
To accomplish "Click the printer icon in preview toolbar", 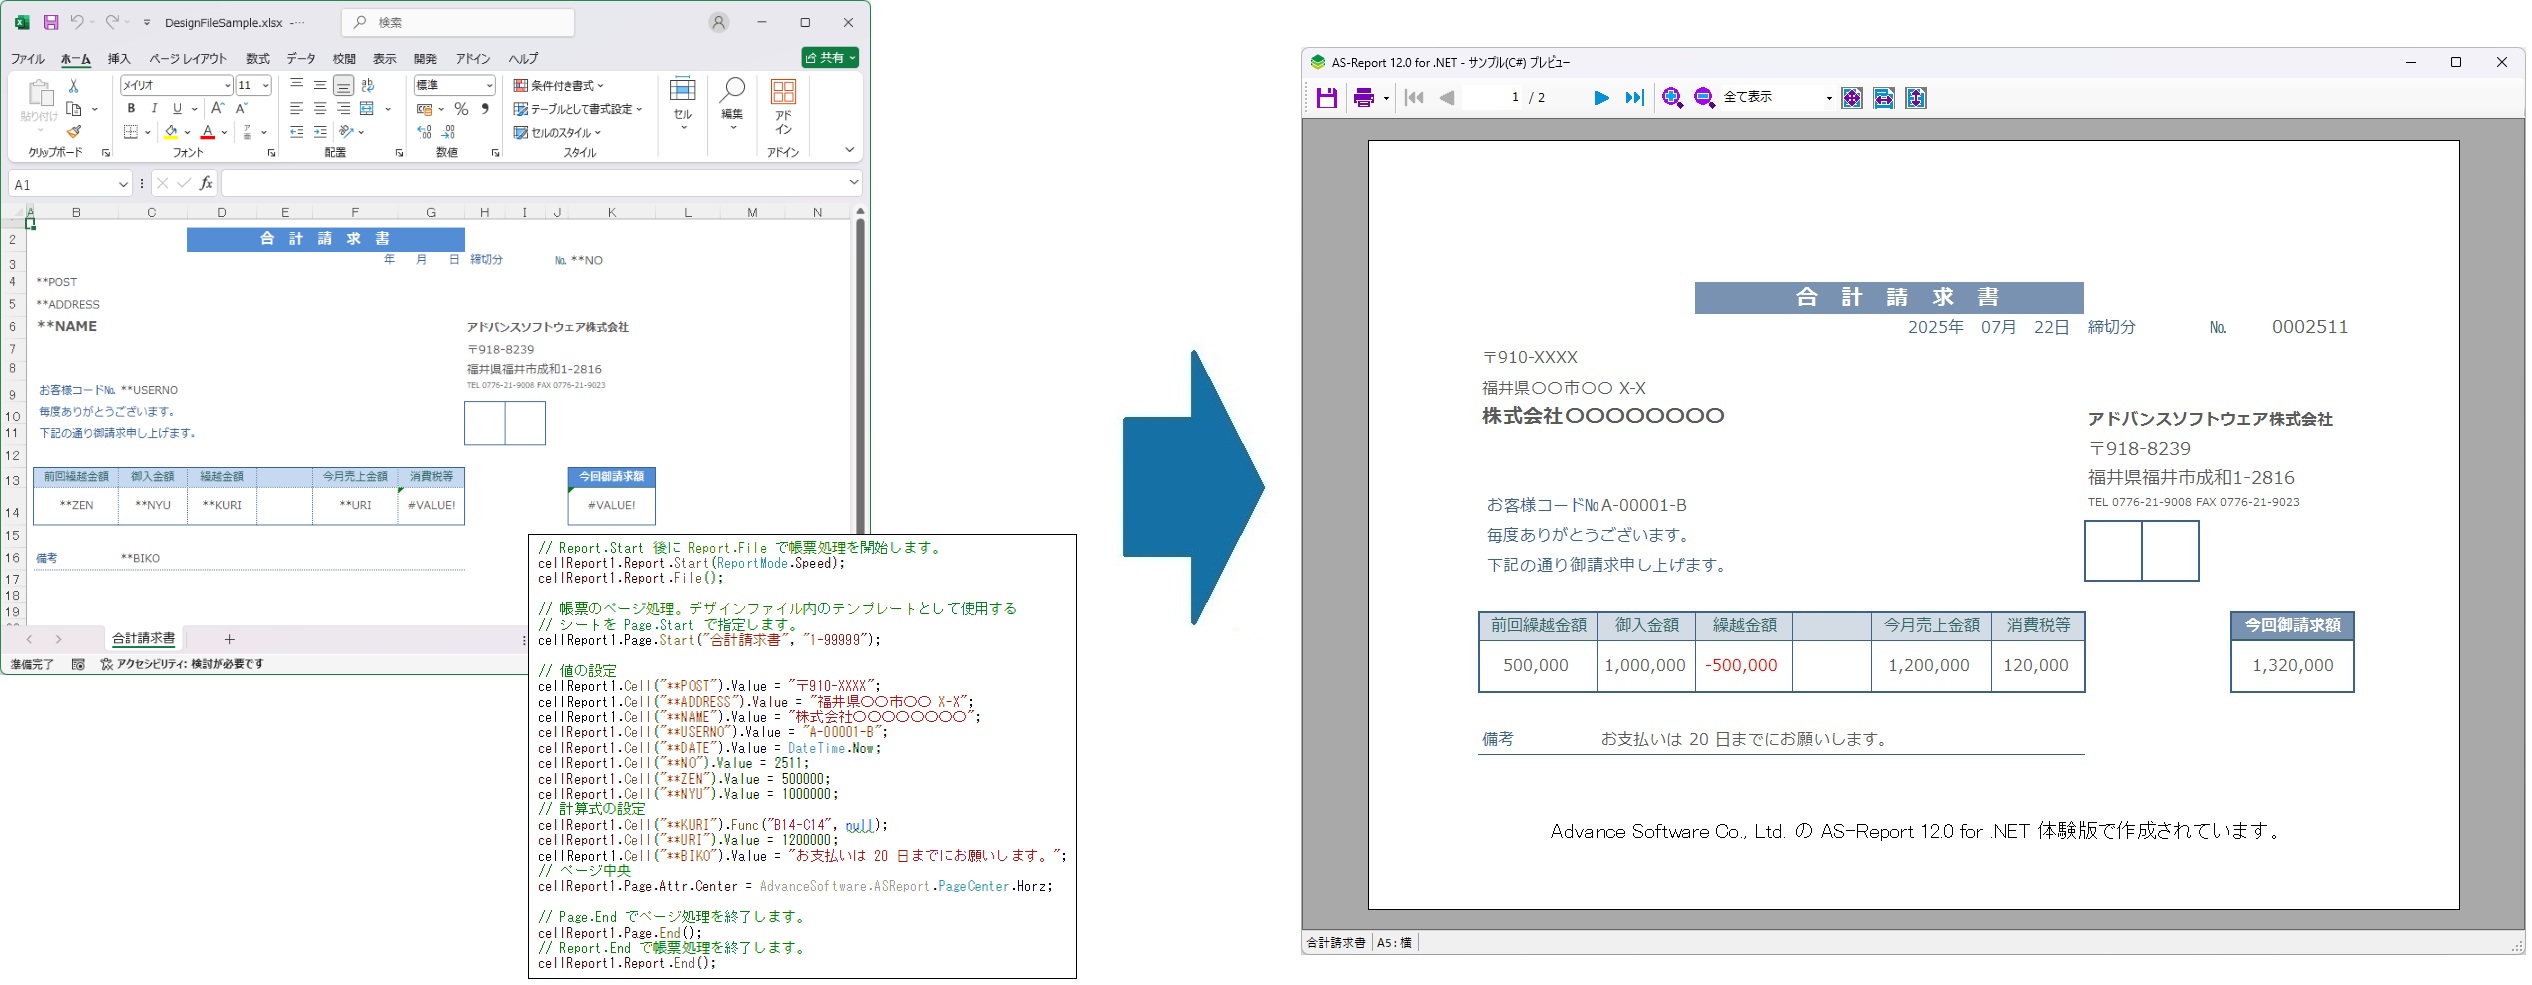I will [1363, 98].
